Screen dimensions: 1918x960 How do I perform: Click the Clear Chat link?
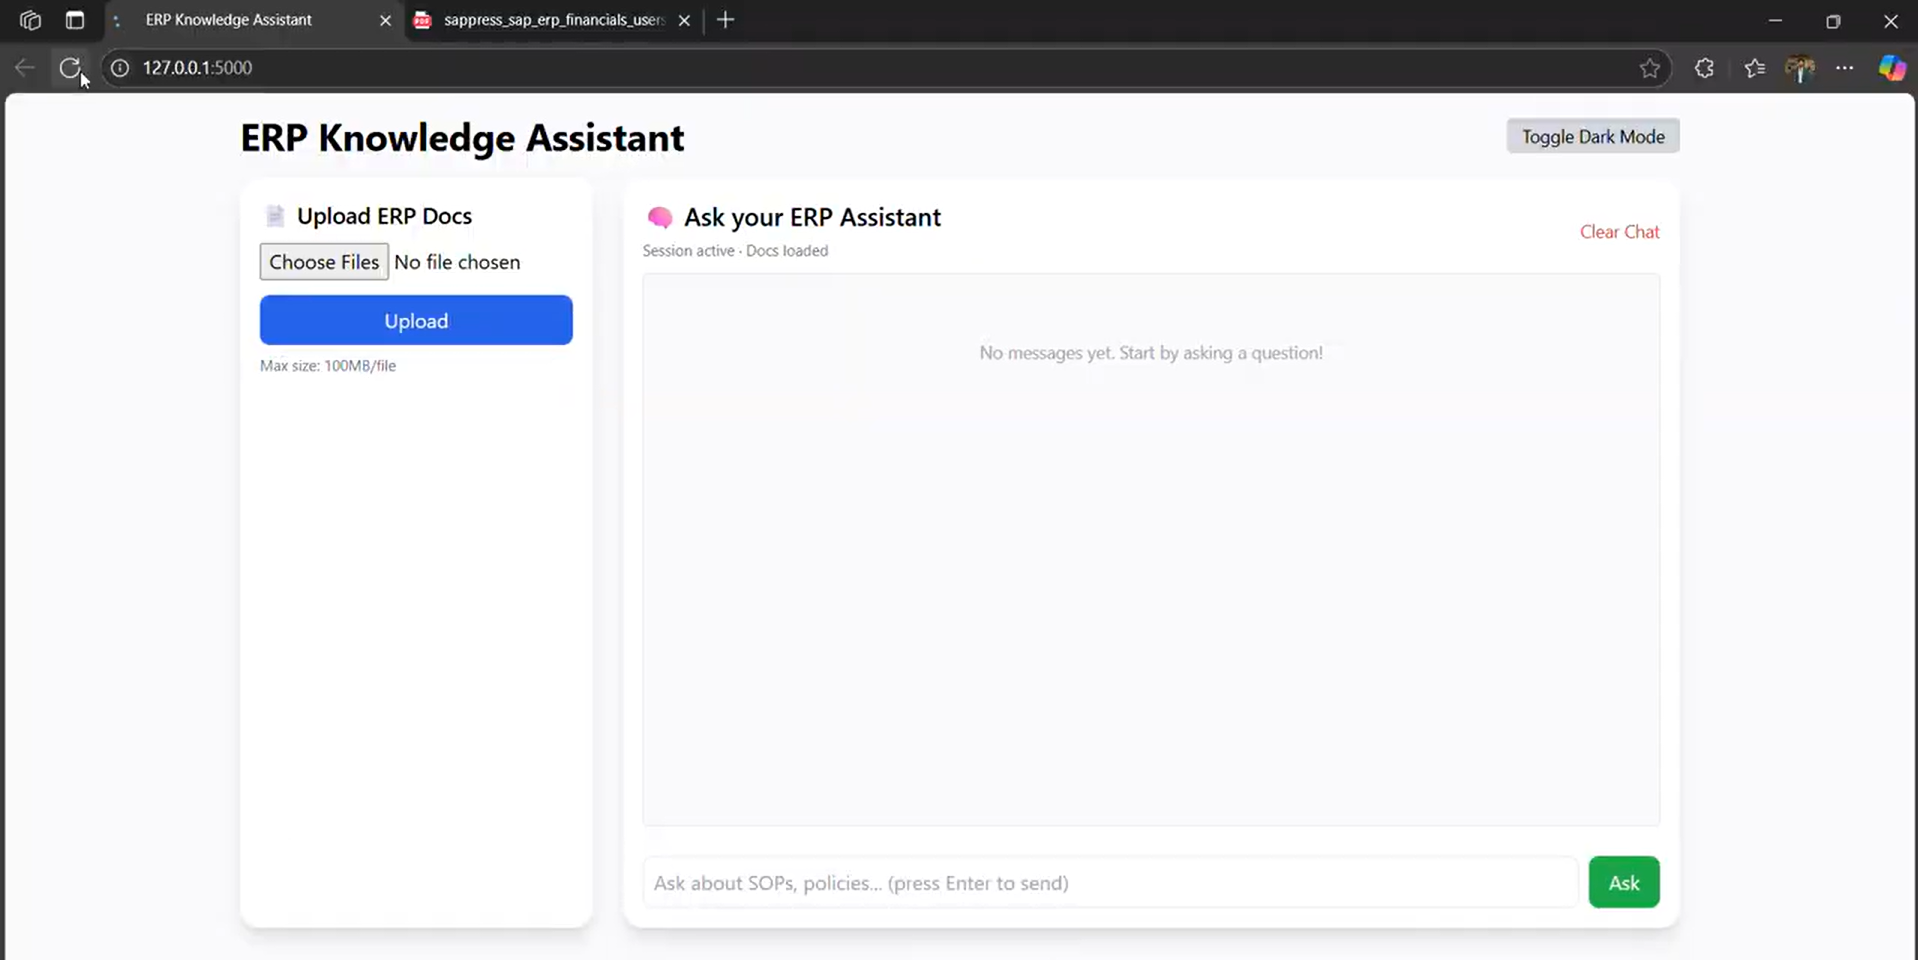1619,232
